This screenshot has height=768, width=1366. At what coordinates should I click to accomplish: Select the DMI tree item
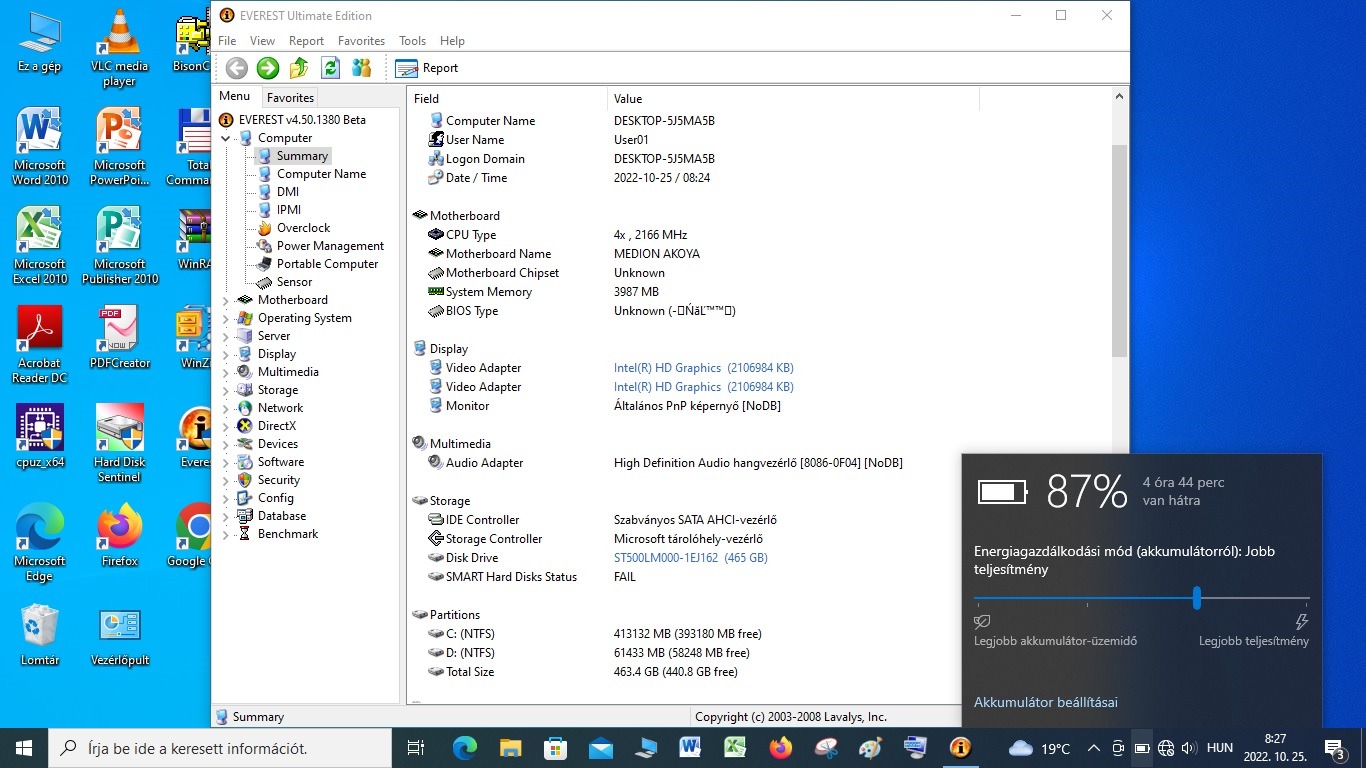[288, 192]
